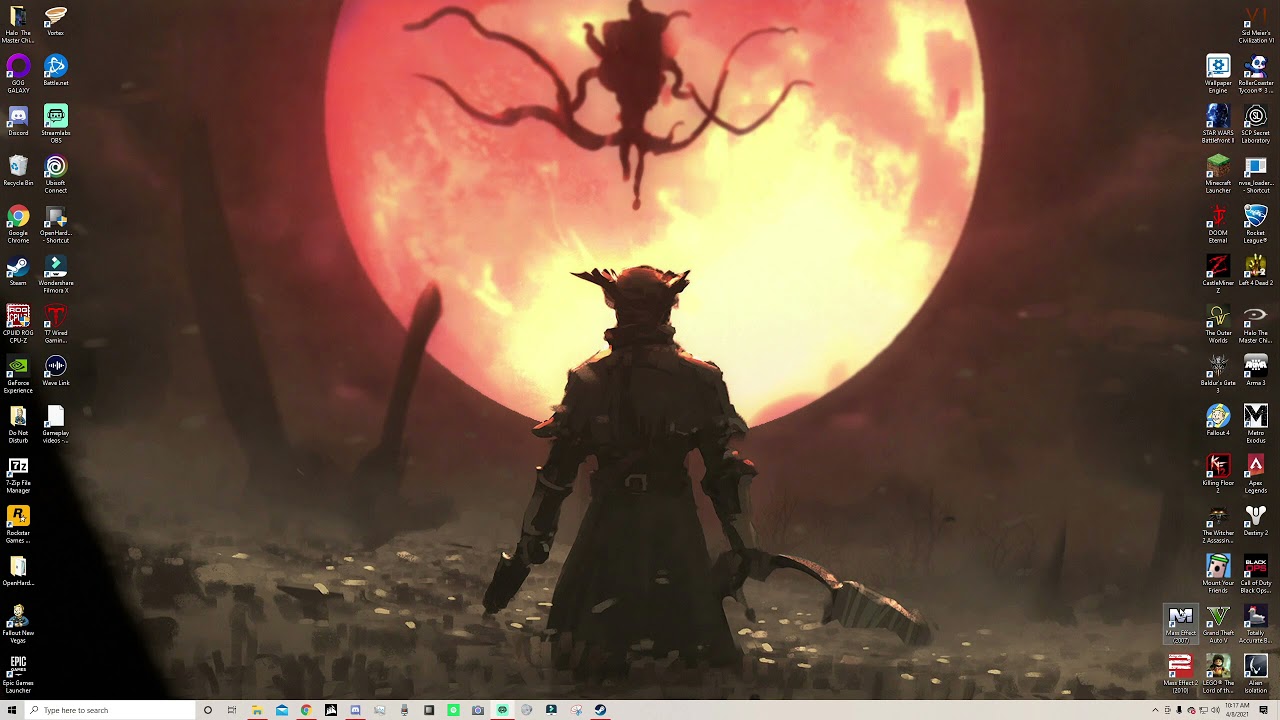Open the Battle.net desktop shortcut
1280x720 pixels.
[55, 71]
